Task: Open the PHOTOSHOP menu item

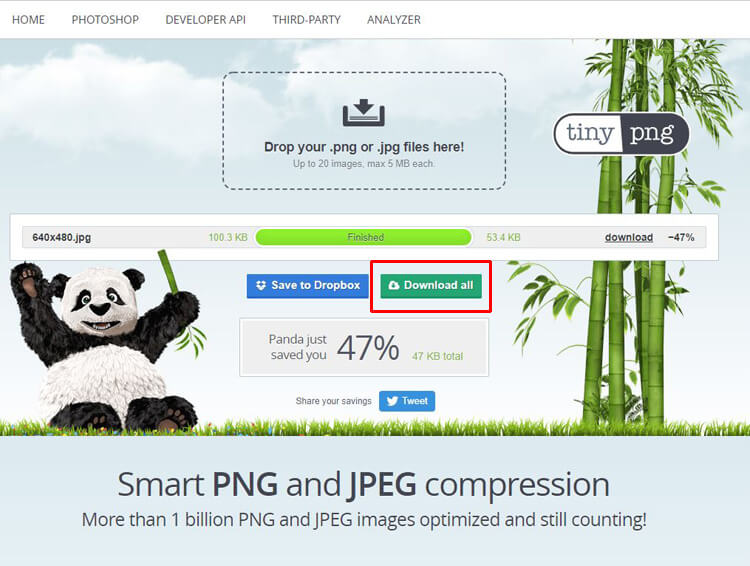Action: point(105,20)
